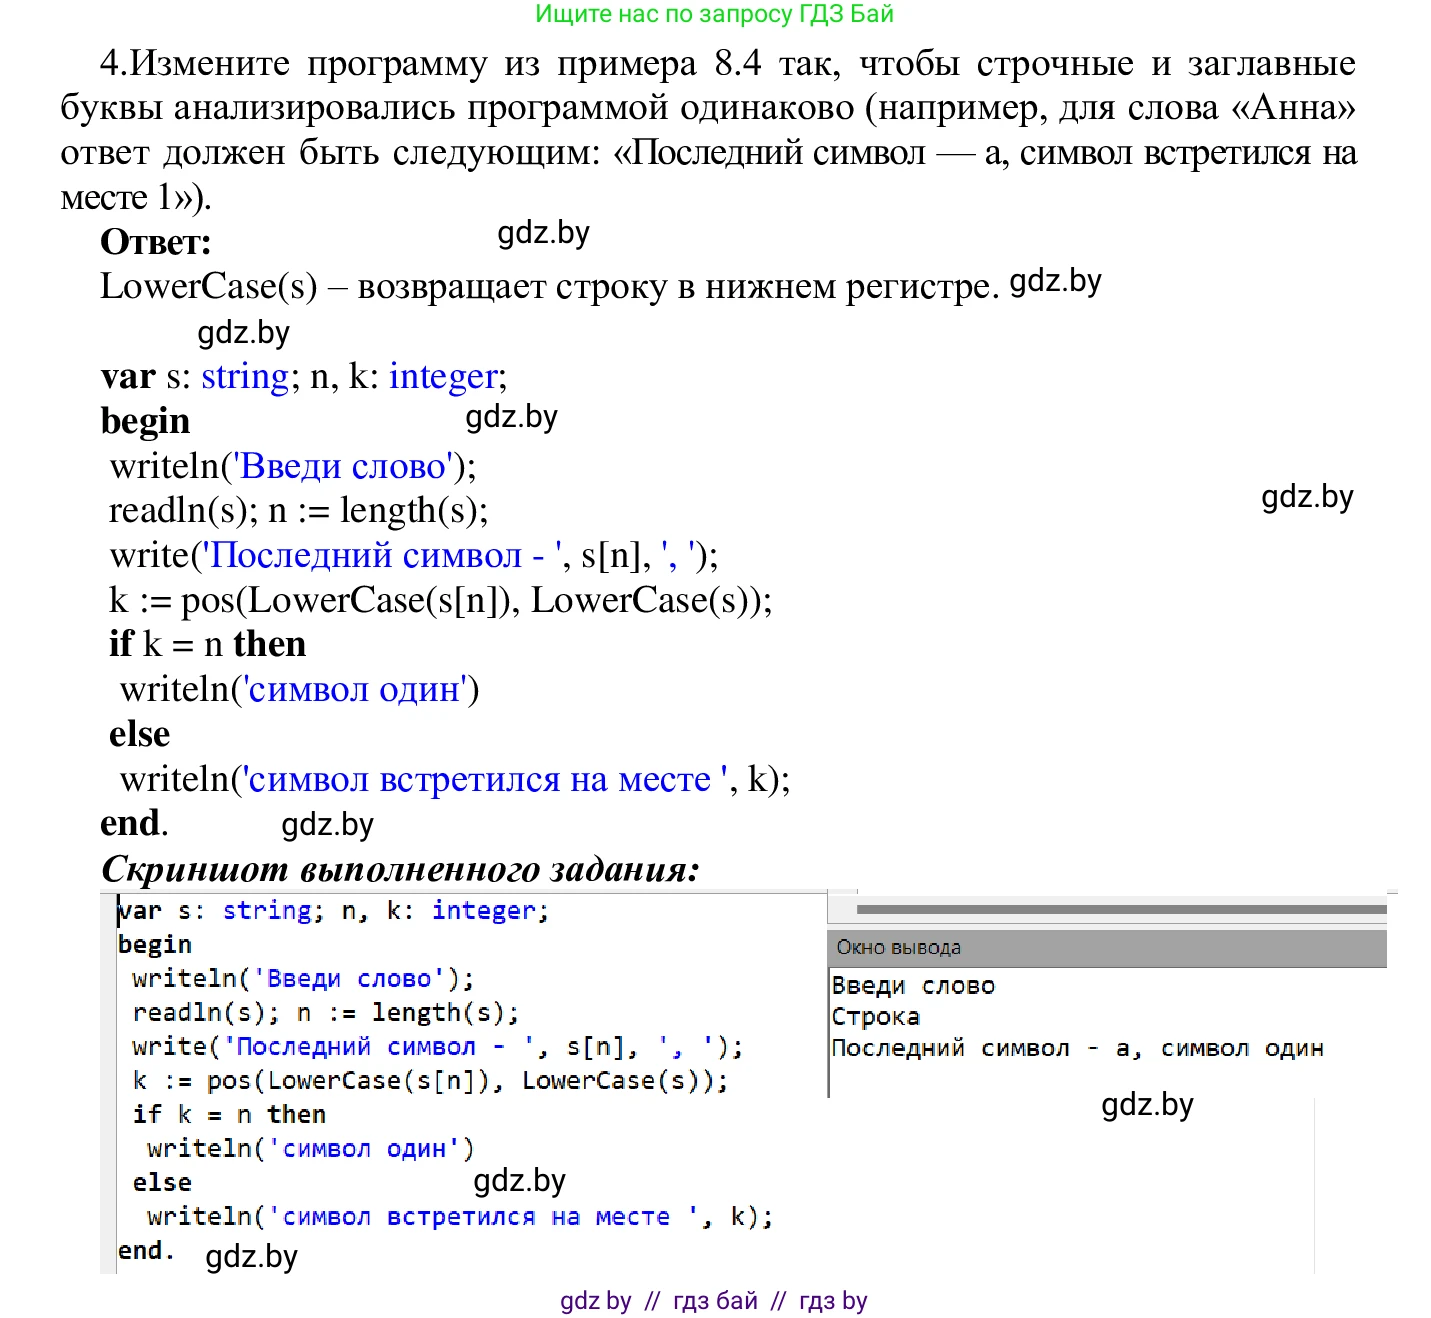Click "if k = n then" in the editor screenshot
Image resolution: width=1431 pixels, height=1318 pixels.
coord(229,1114)
